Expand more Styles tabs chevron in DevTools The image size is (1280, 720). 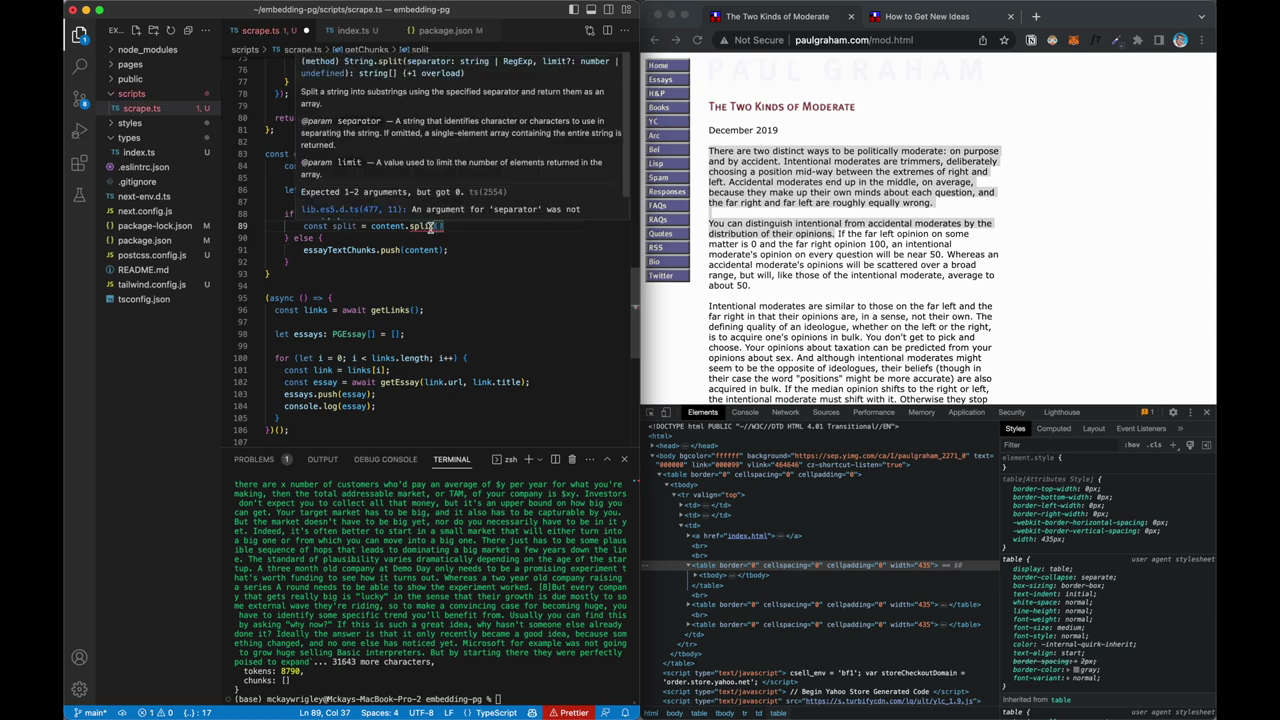click(1180, 429)
